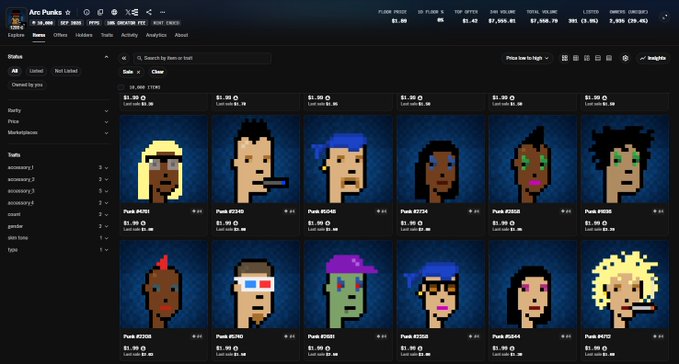The height and width of the screenshot is (364, 679).
Task: Remove the Sale filter chip
Action: point(139,72)
